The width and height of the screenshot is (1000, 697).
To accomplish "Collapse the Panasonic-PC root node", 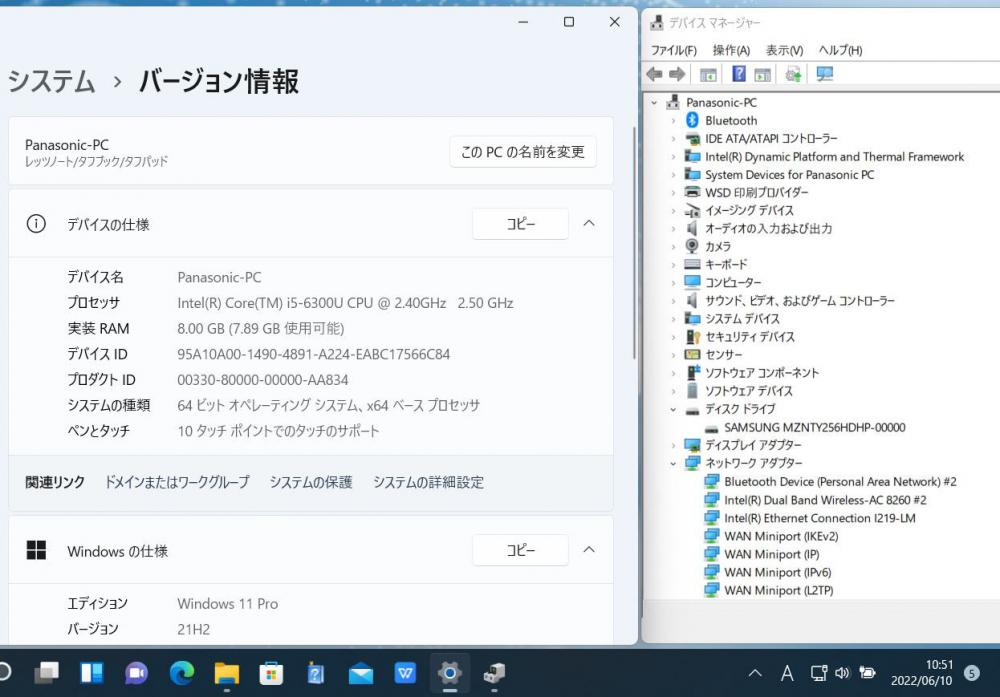I will pos(654,102).
